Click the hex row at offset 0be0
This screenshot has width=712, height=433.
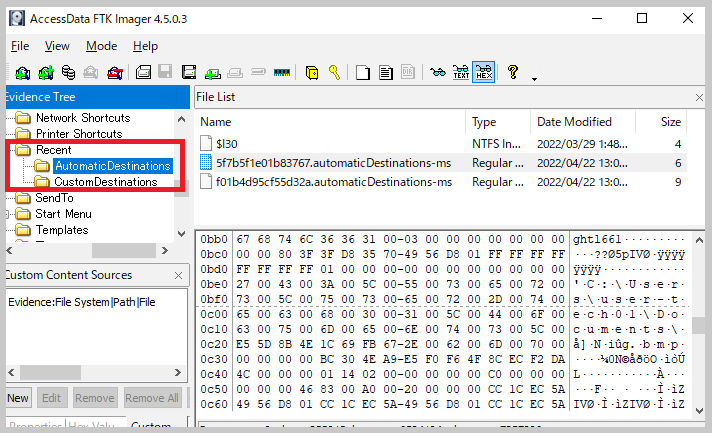pyautogui.click(x=442, y=284)
